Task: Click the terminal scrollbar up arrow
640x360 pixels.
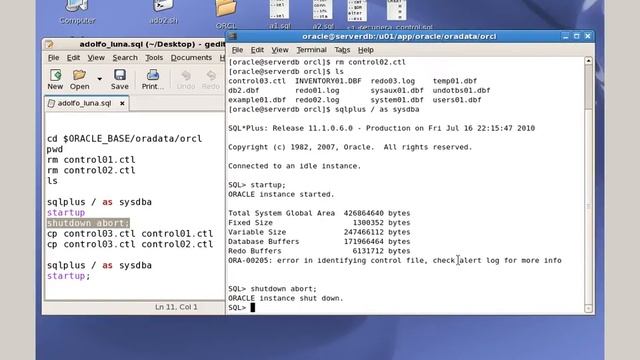Action: (588, 61)
